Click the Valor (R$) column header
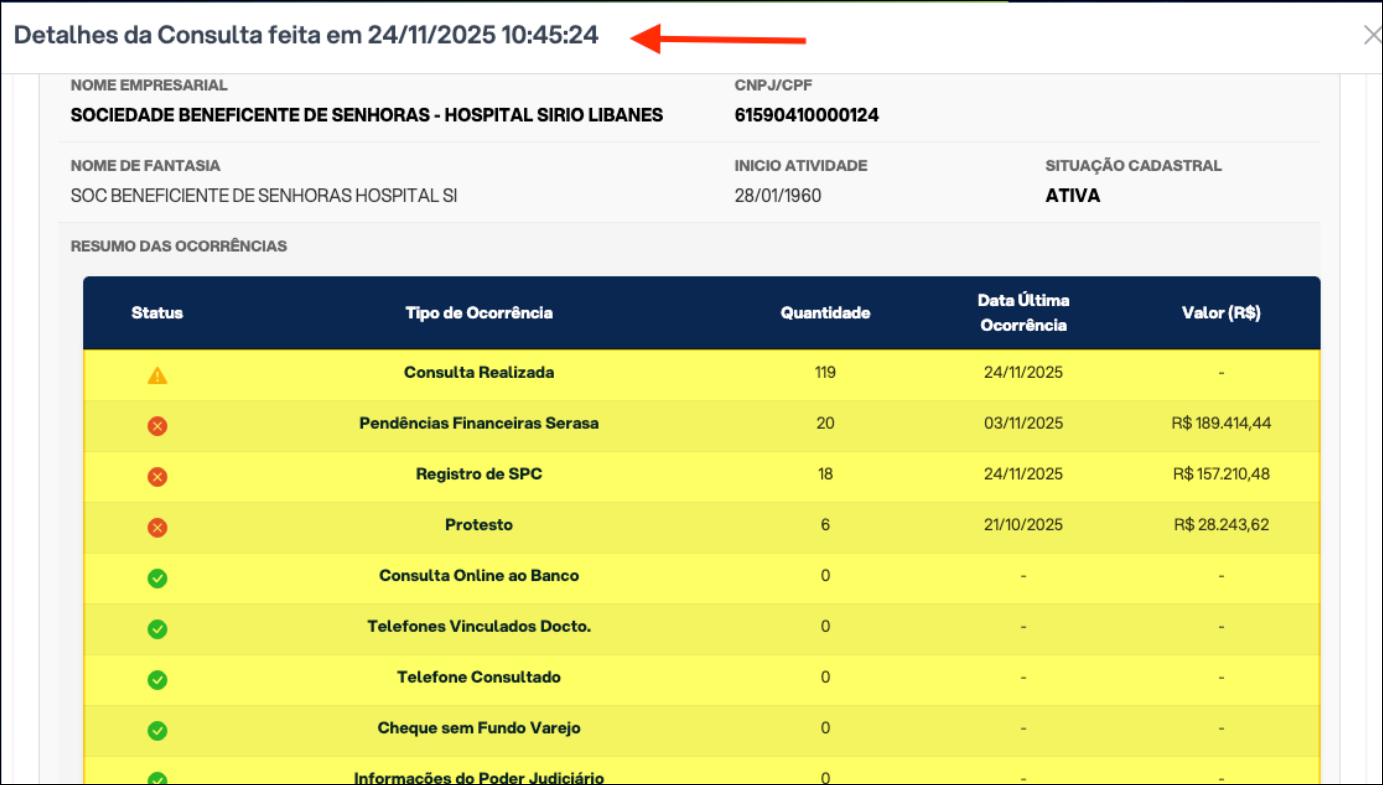This screenshot has height=785, width=1383. tap(1221, 313)
